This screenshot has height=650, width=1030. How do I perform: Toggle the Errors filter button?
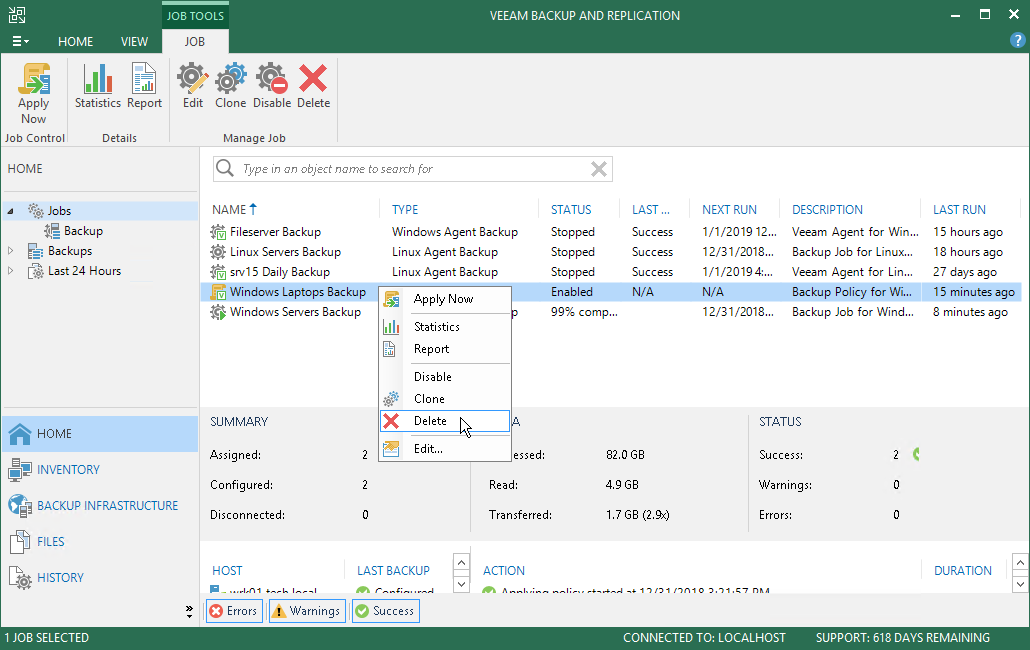point(235,611)
